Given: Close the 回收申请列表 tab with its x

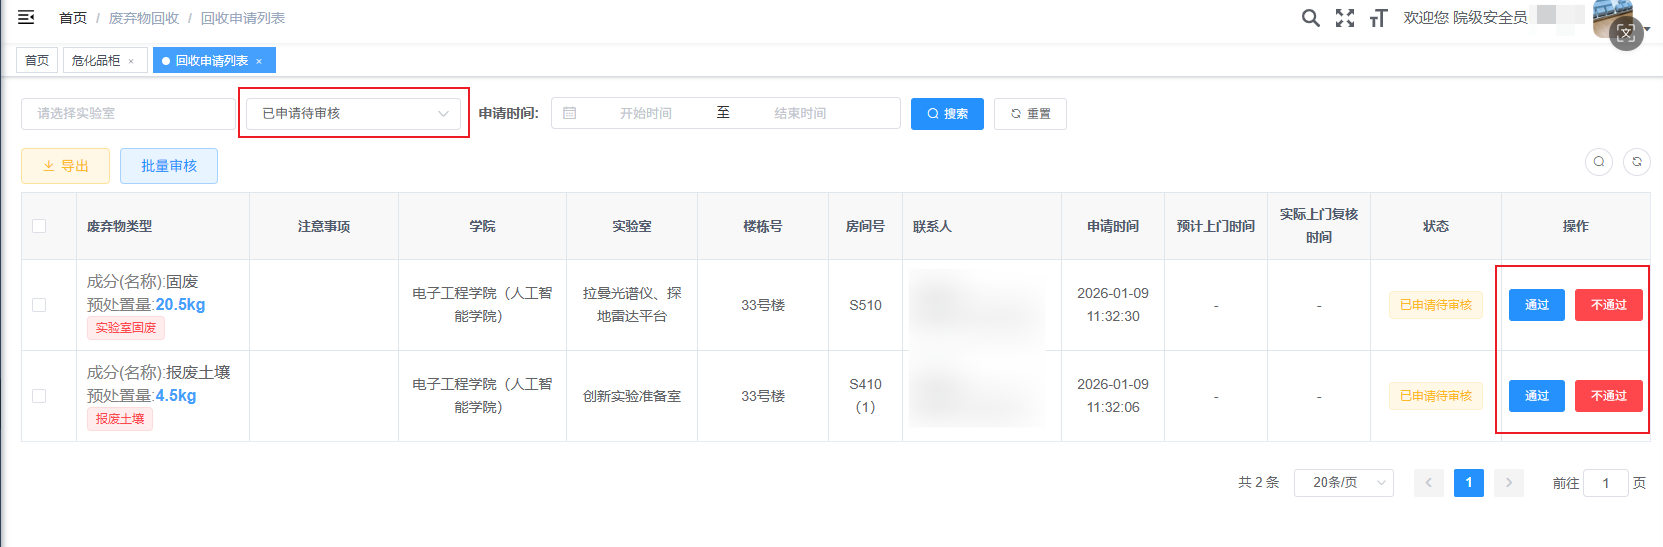Looking at the screenshot, I should [x=259, y=61].
